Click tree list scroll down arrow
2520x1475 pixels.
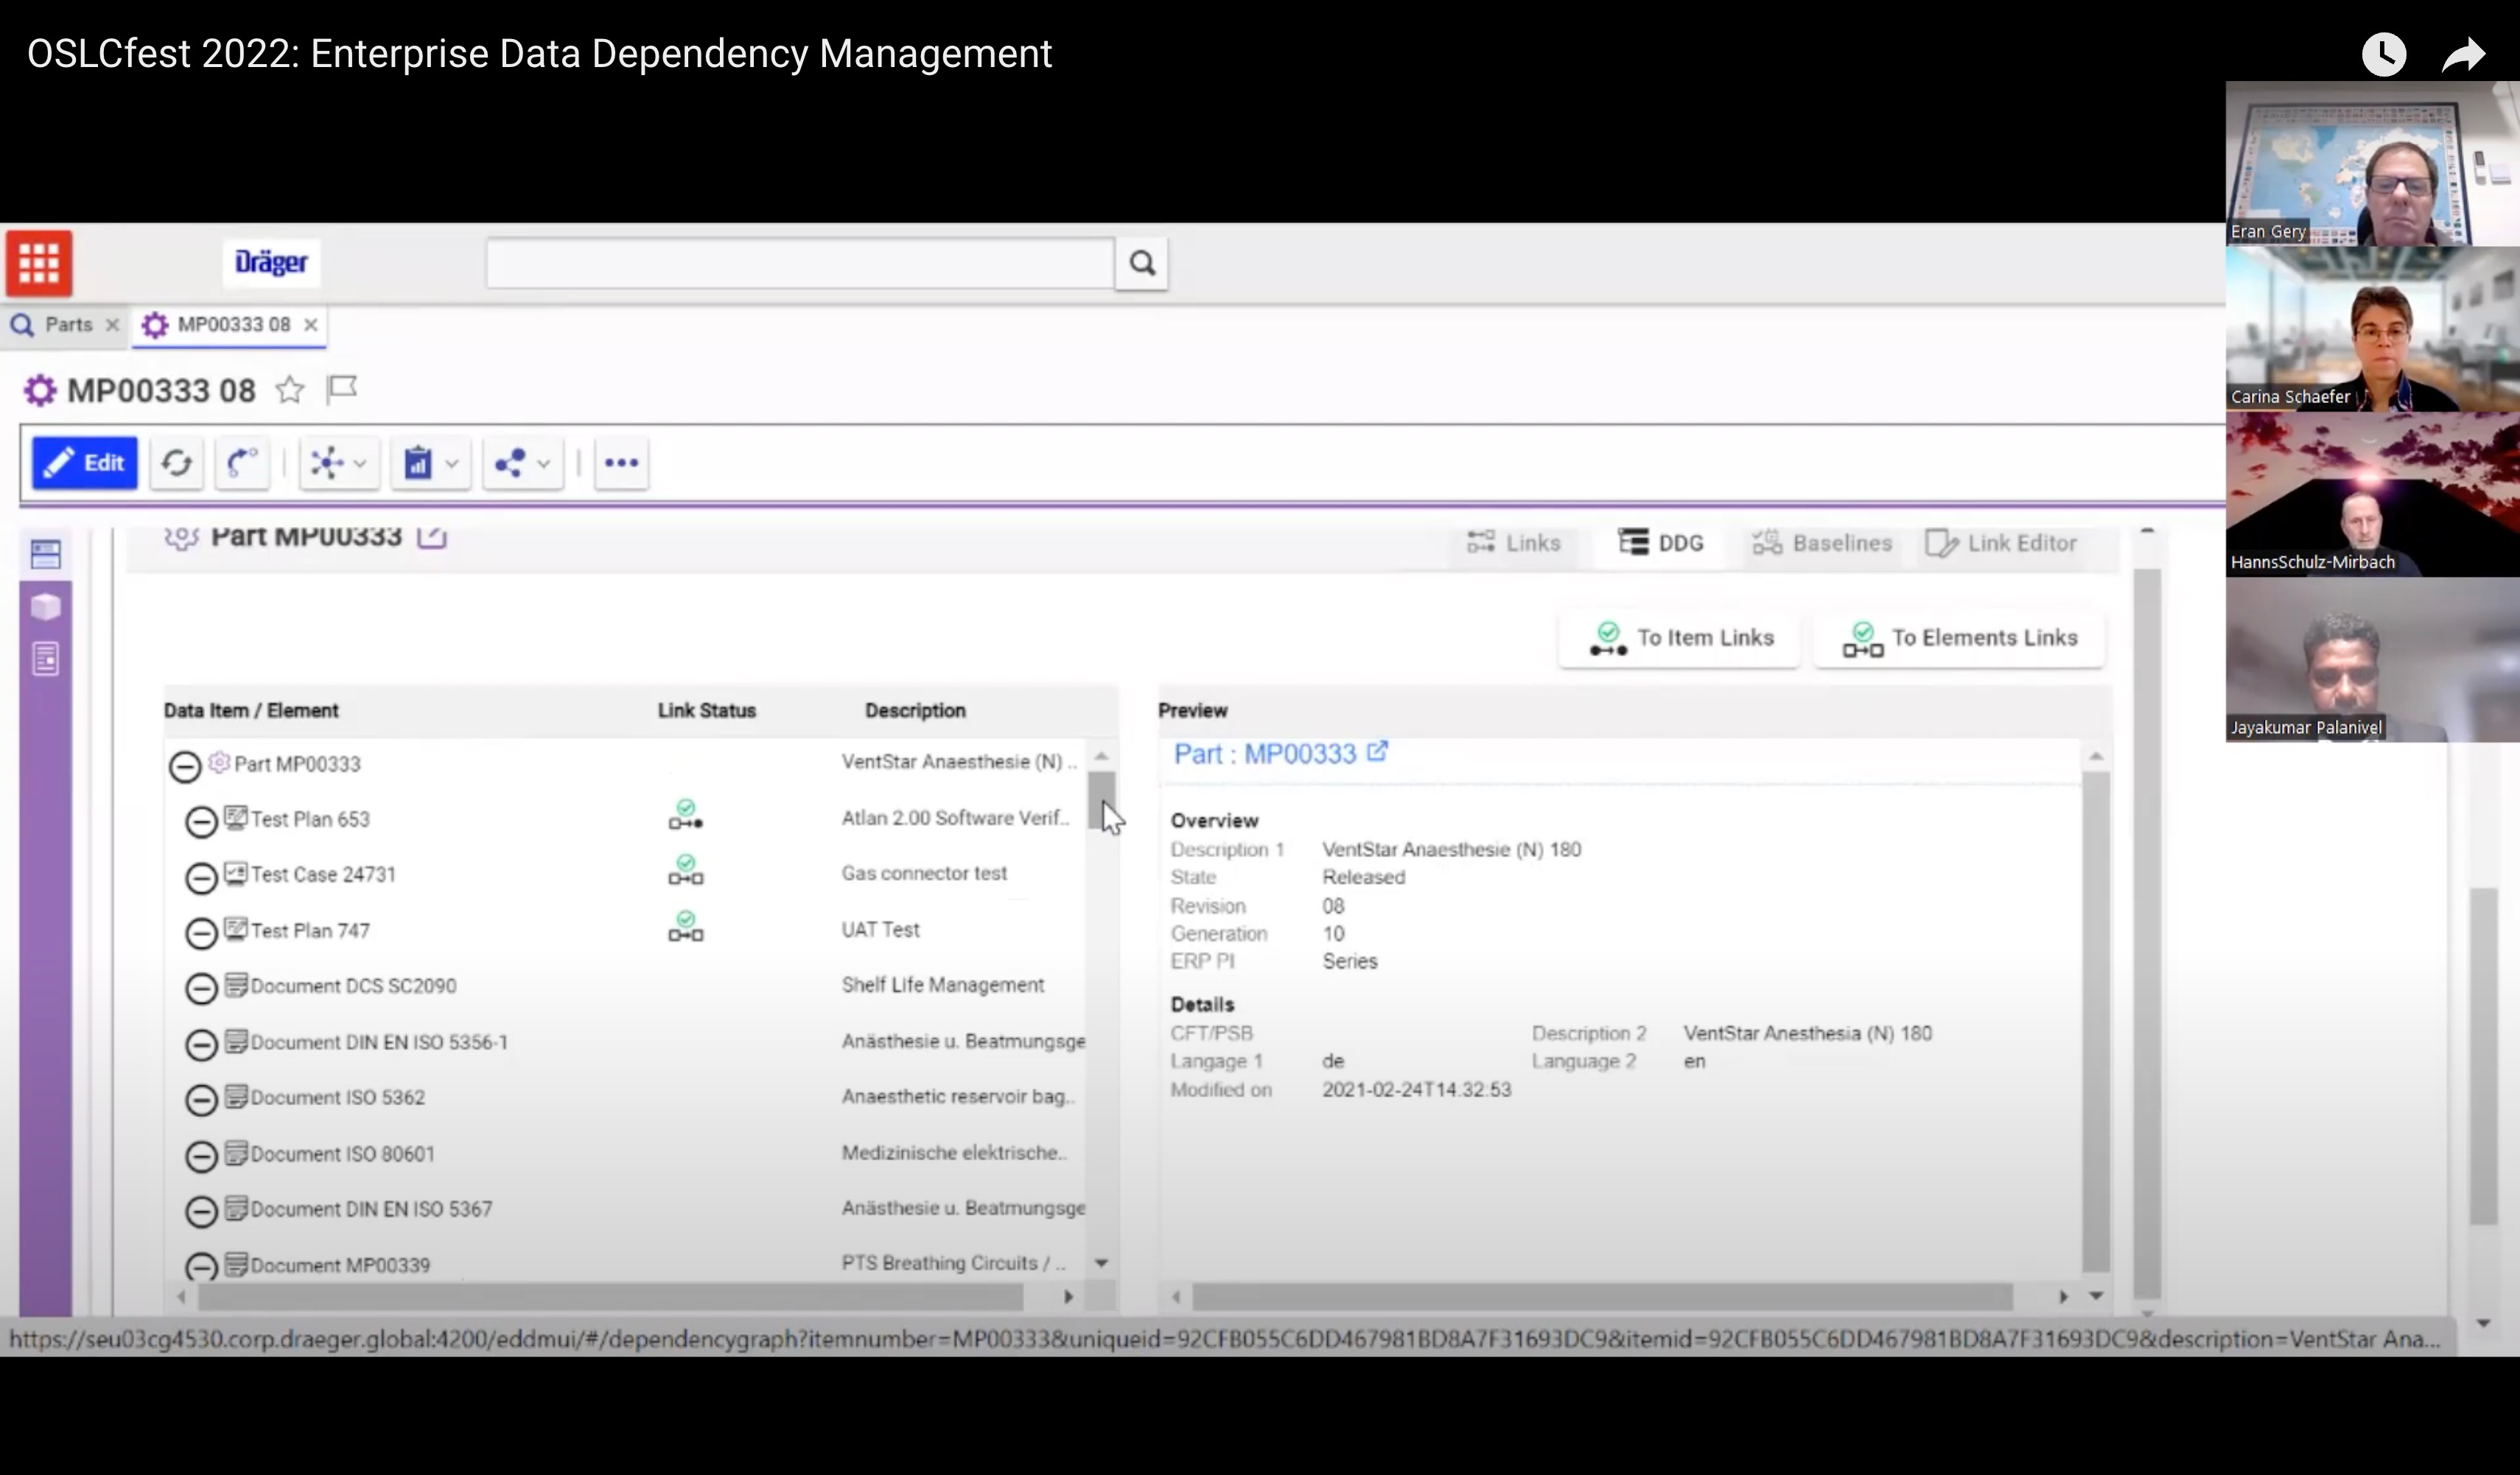[x=1101, y=1263]
